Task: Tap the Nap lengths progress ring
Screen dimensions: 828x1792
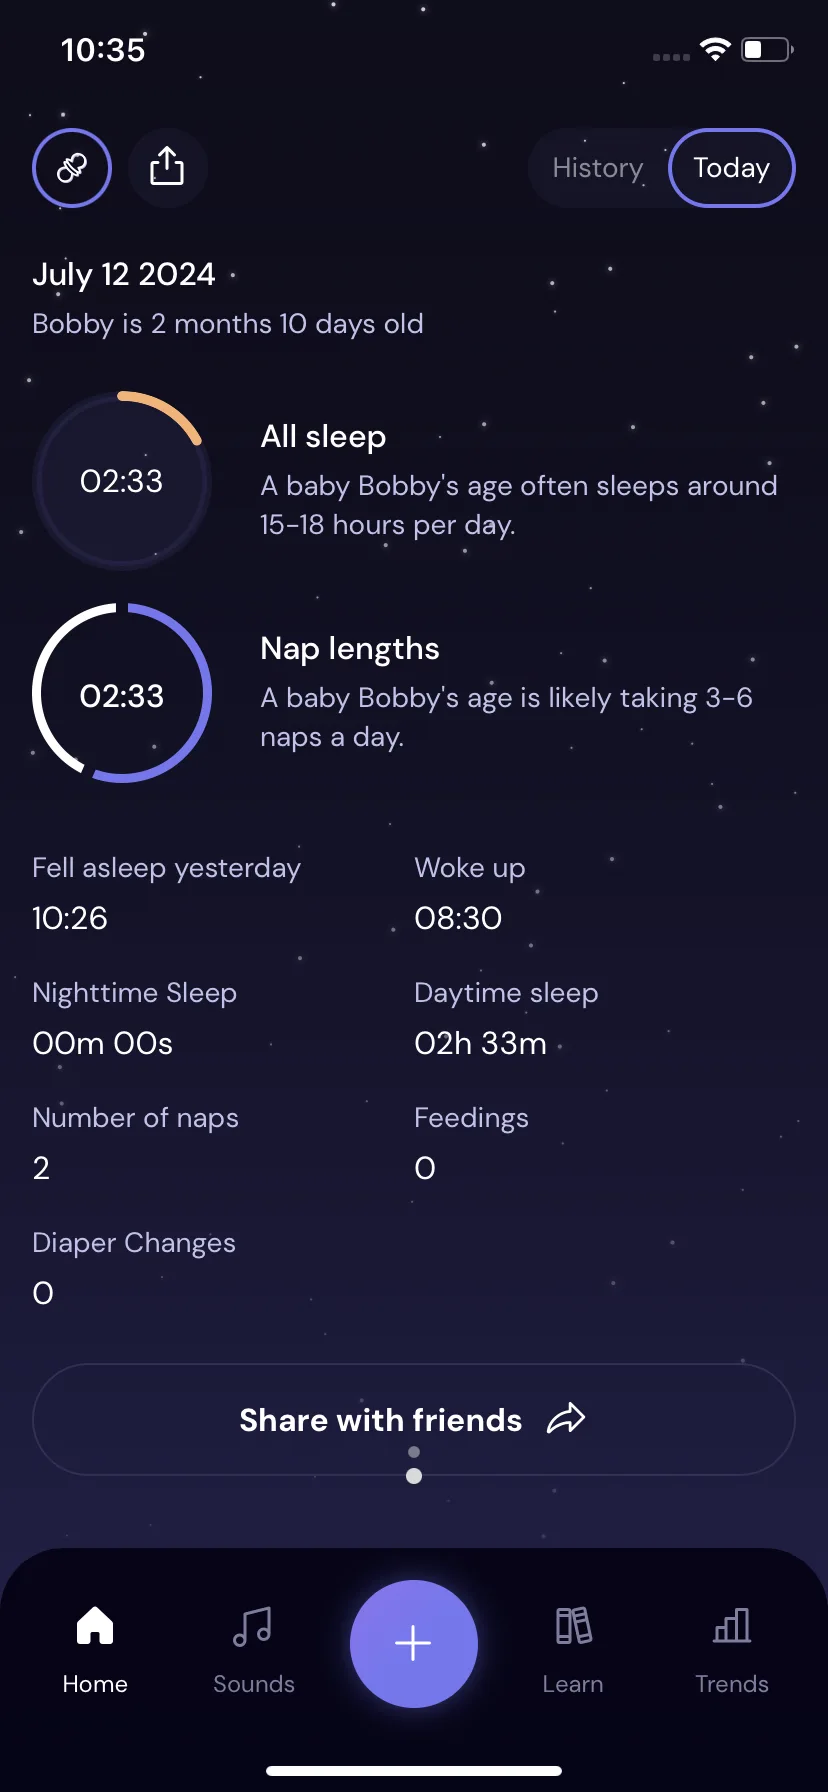Action: click(x=122, y=693)
